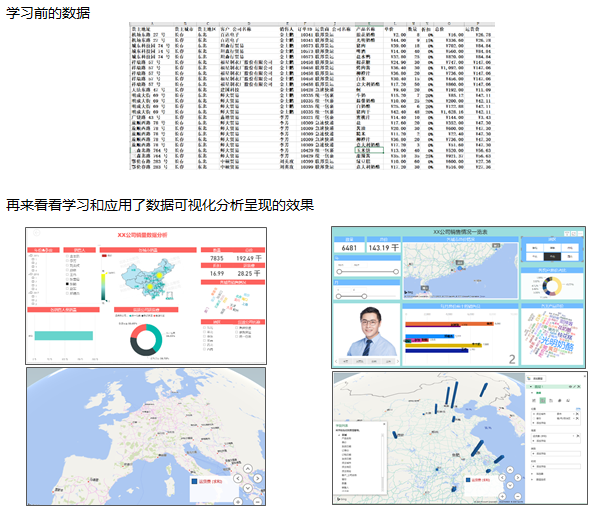Click 添加图层 button in layer pane
The width and height of the screenshot is (597, 514).
coord(536,378)
